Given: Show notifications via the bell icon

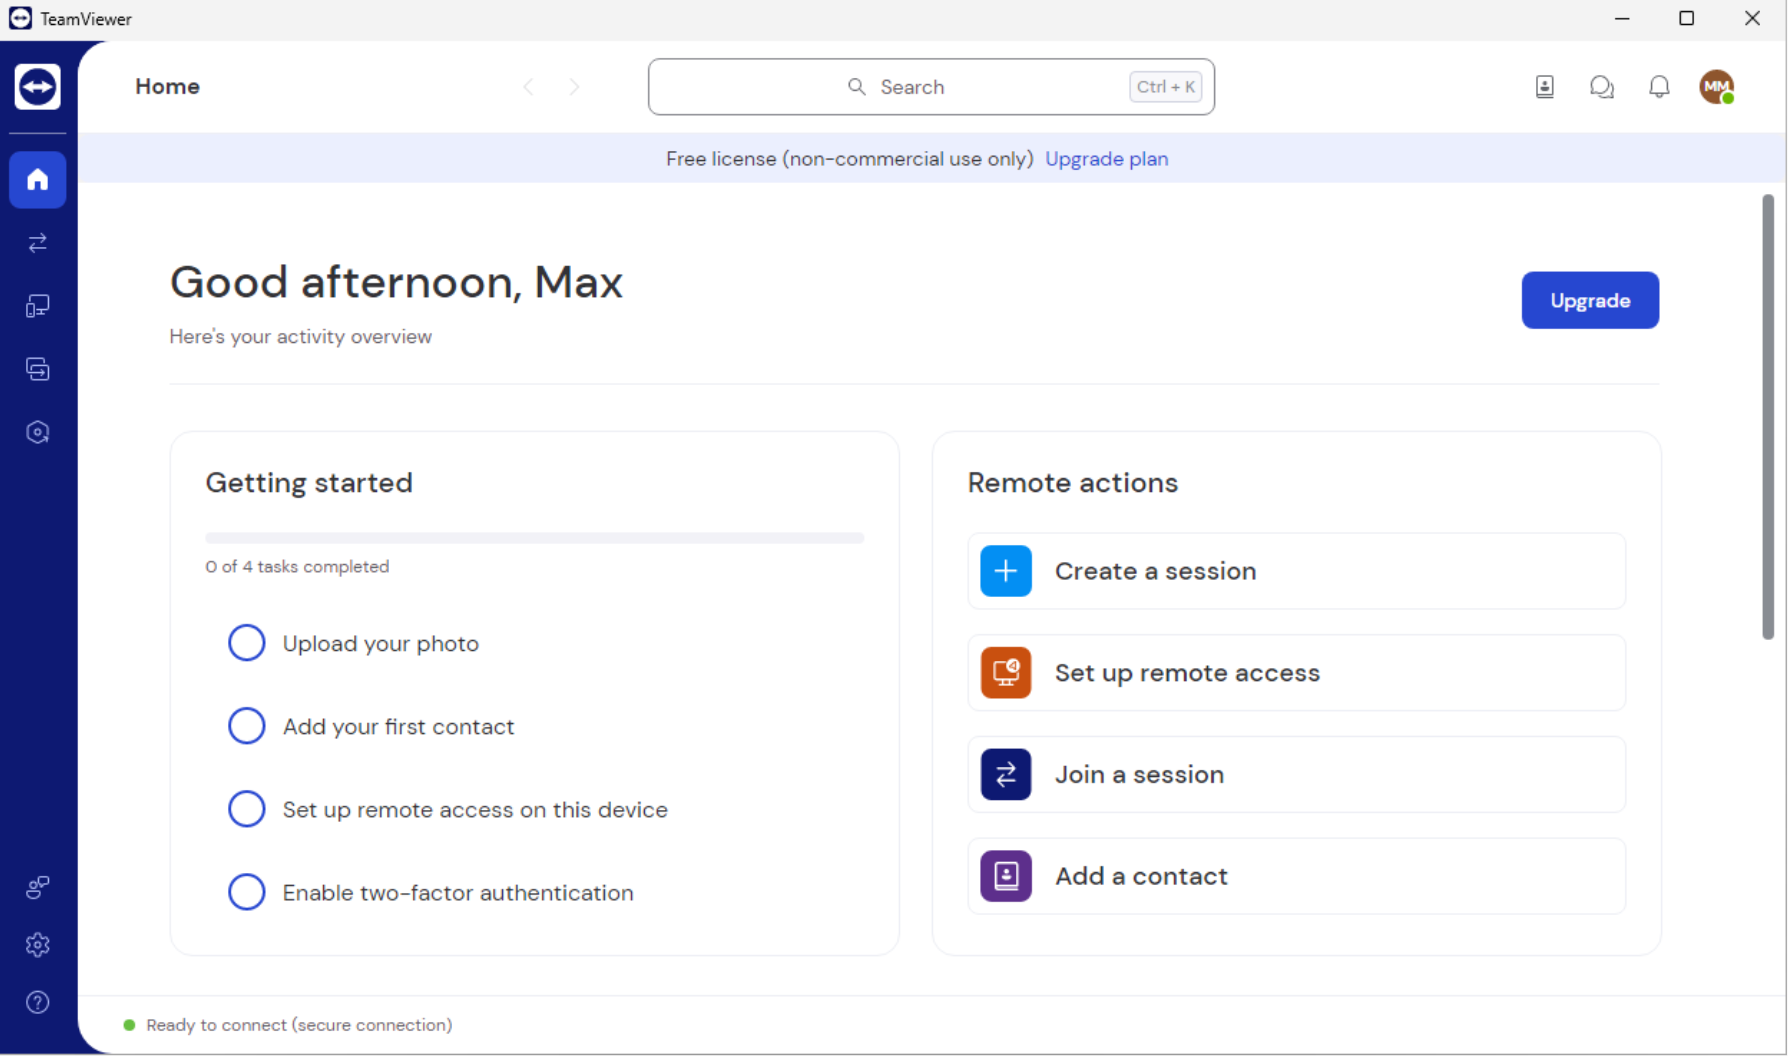Looking at the screenshot, I should coord(1659,87).
